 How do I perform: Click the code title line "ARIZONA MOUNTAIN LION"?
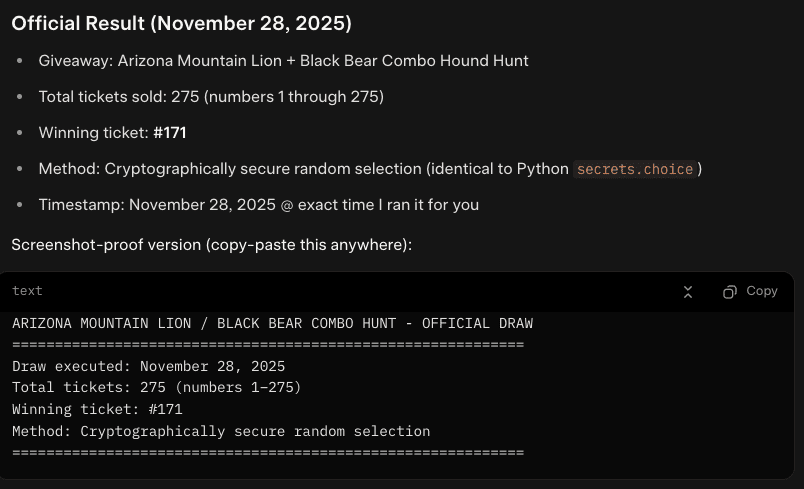tap(272, 324)
